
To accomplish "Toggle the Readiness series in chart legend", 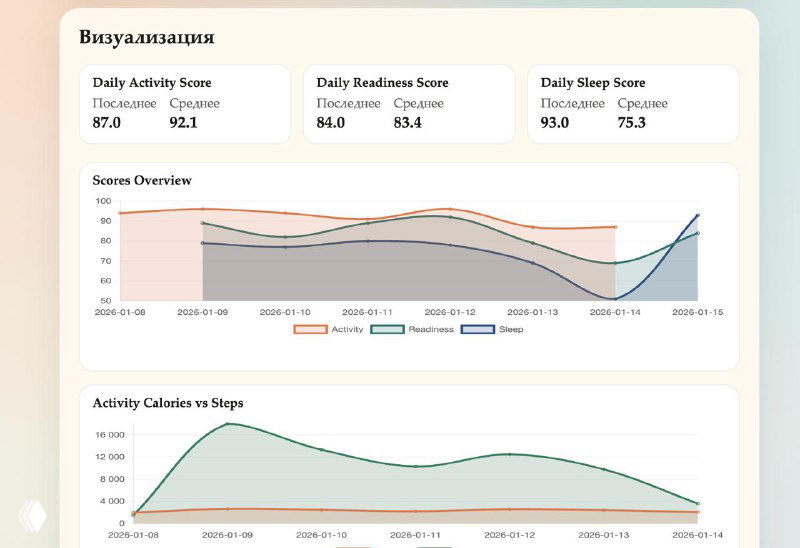I will point(430,329).
